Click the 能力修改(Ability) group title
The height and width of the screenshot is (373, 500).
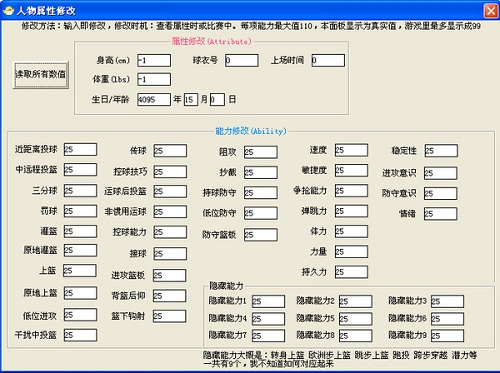pos(251,131)
